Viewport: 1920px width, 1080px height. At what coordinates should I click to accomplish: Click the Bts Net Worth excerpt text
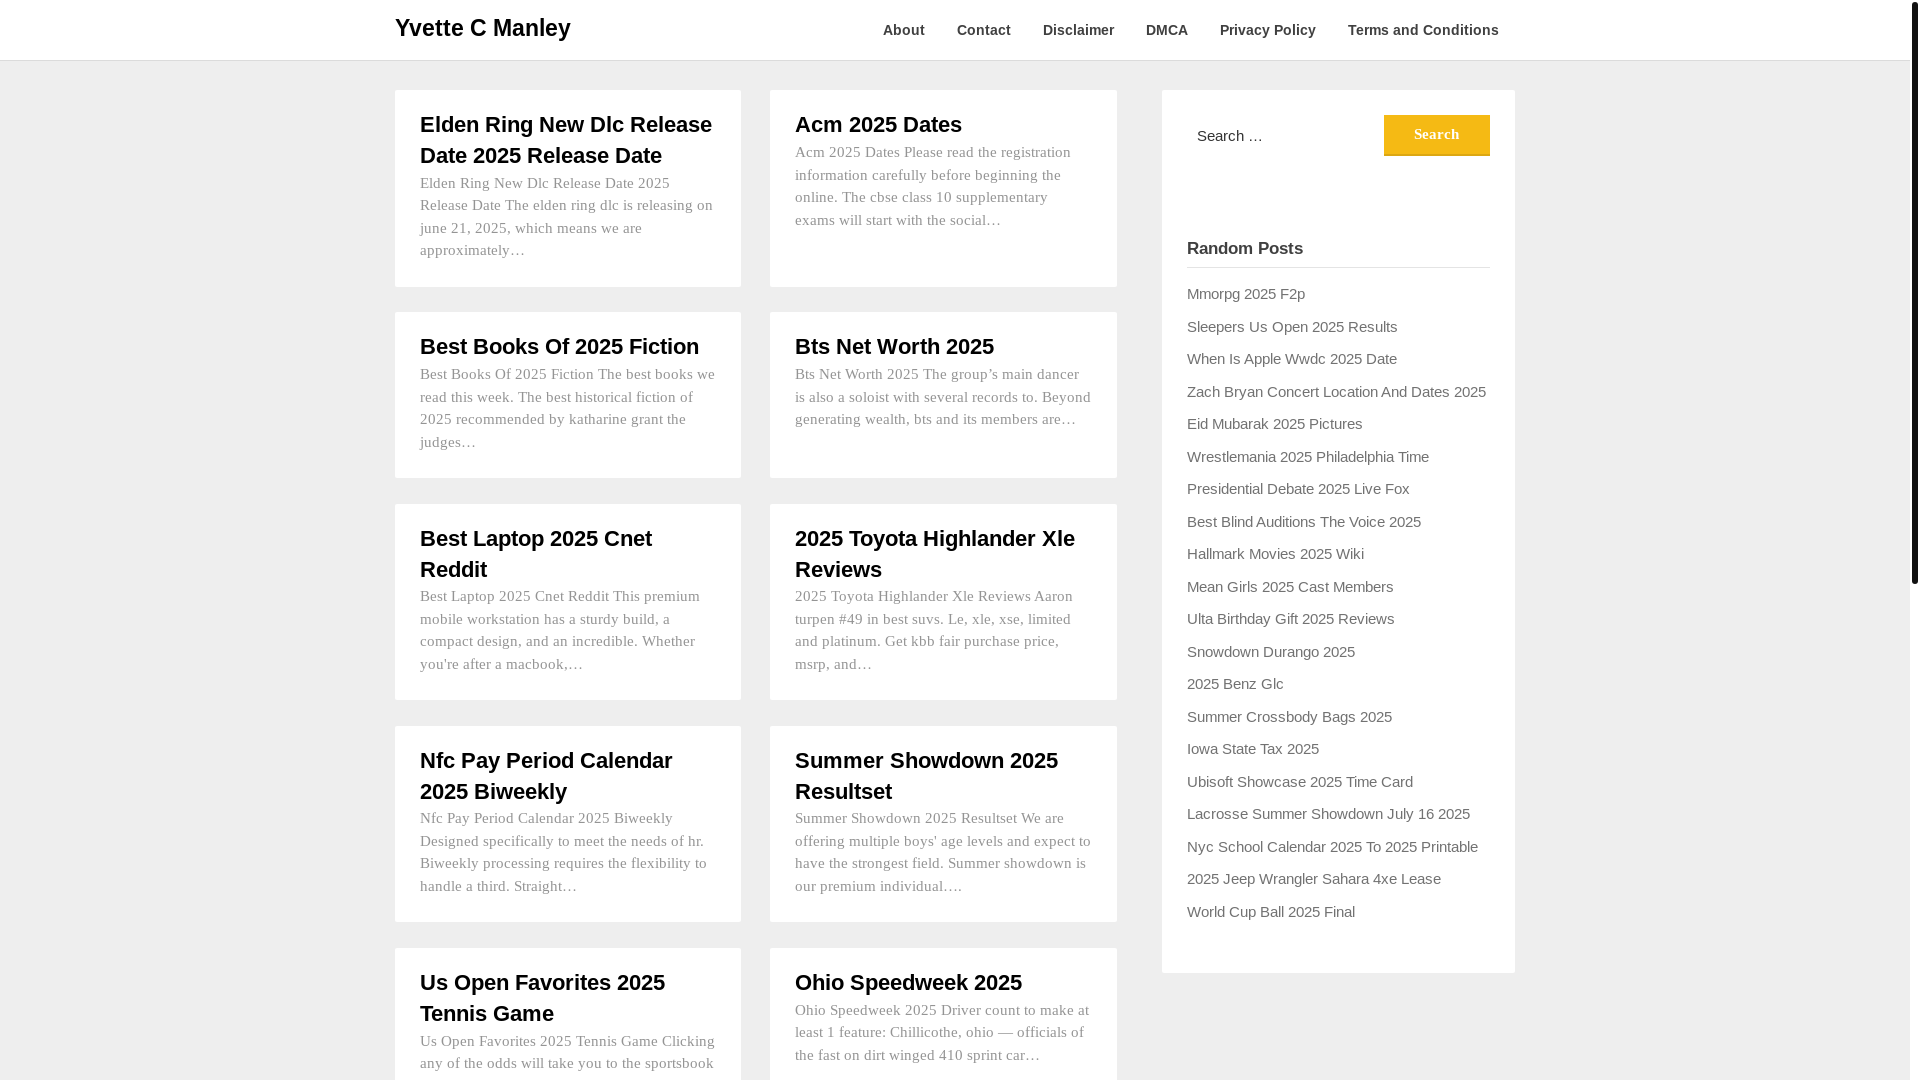point(943,397)
